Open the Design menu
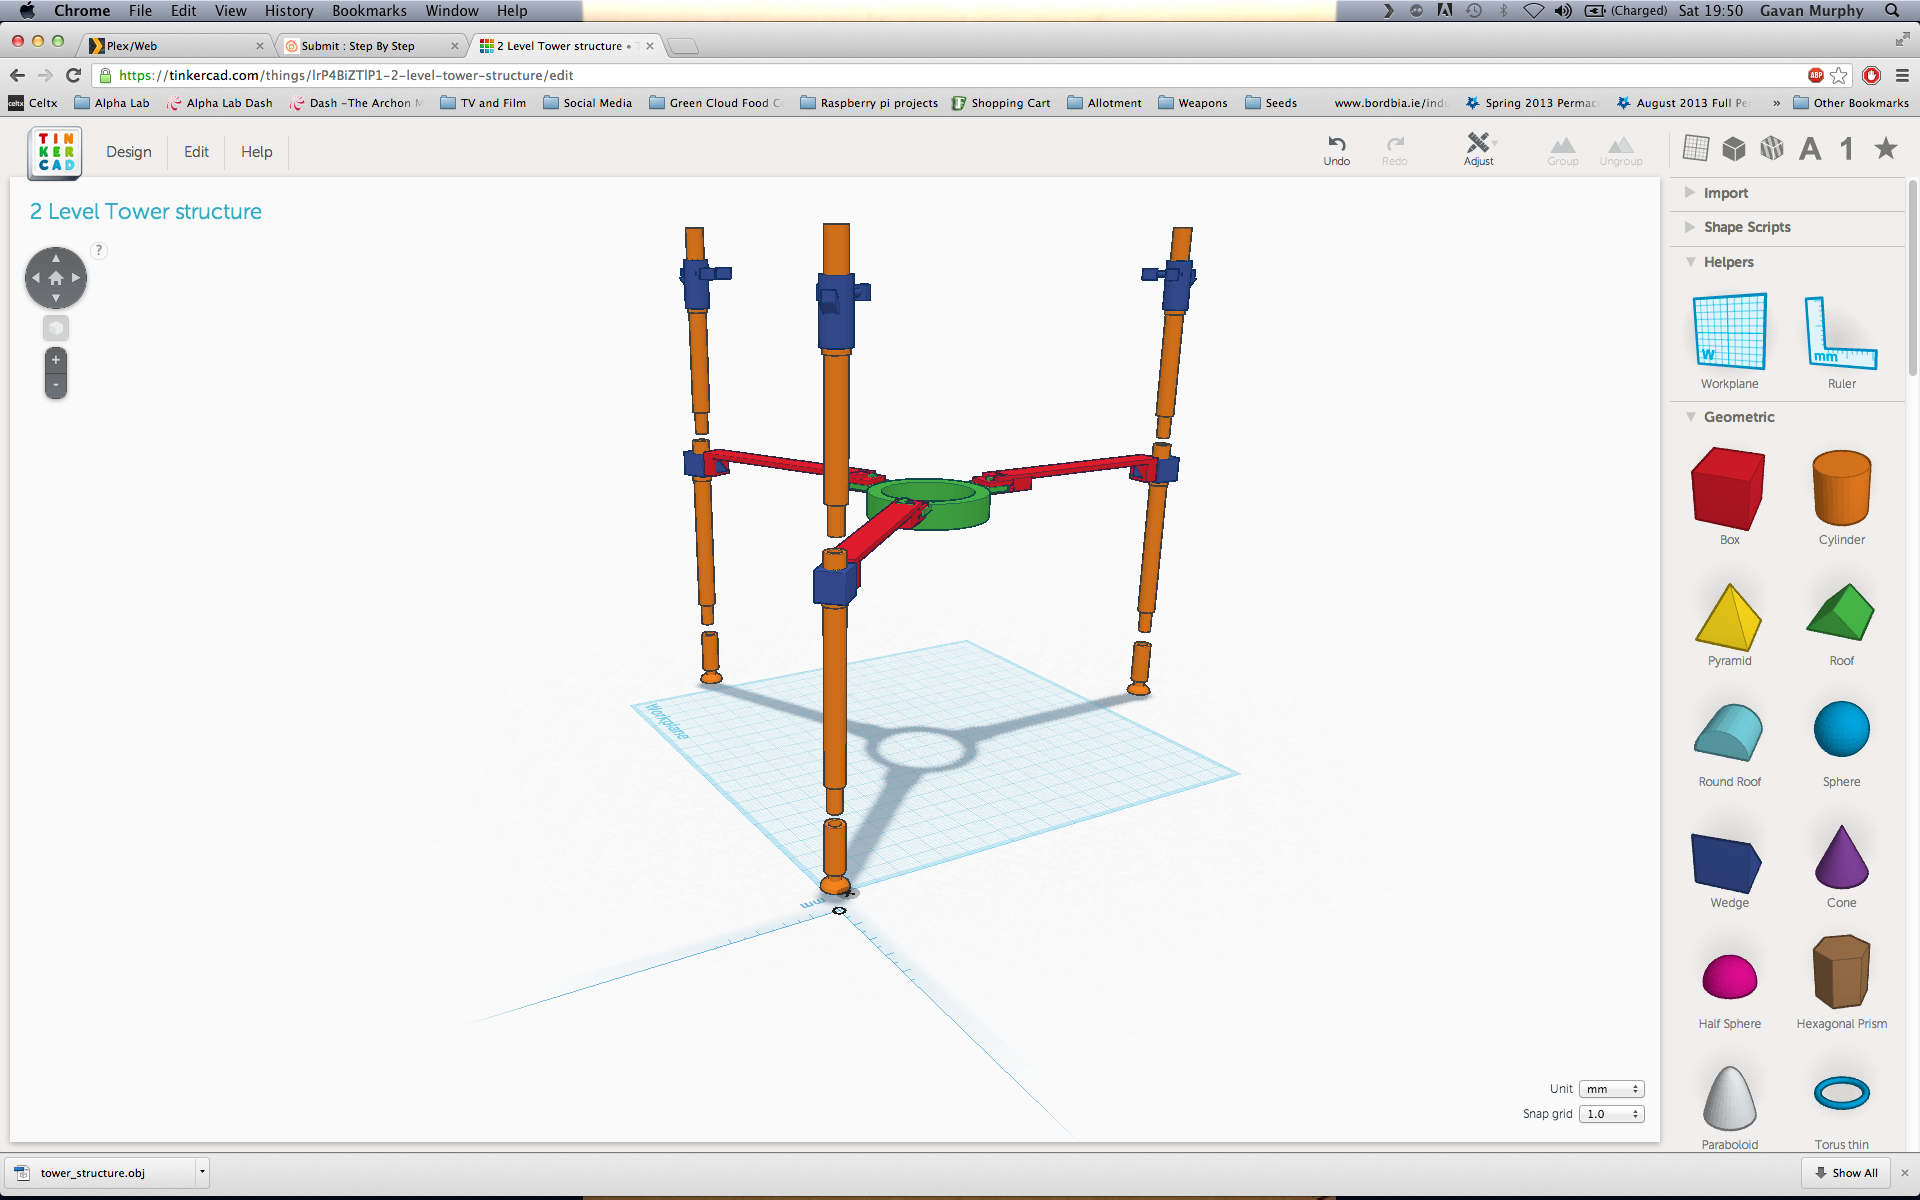Screen dimensions: 1920x1200 129,152
